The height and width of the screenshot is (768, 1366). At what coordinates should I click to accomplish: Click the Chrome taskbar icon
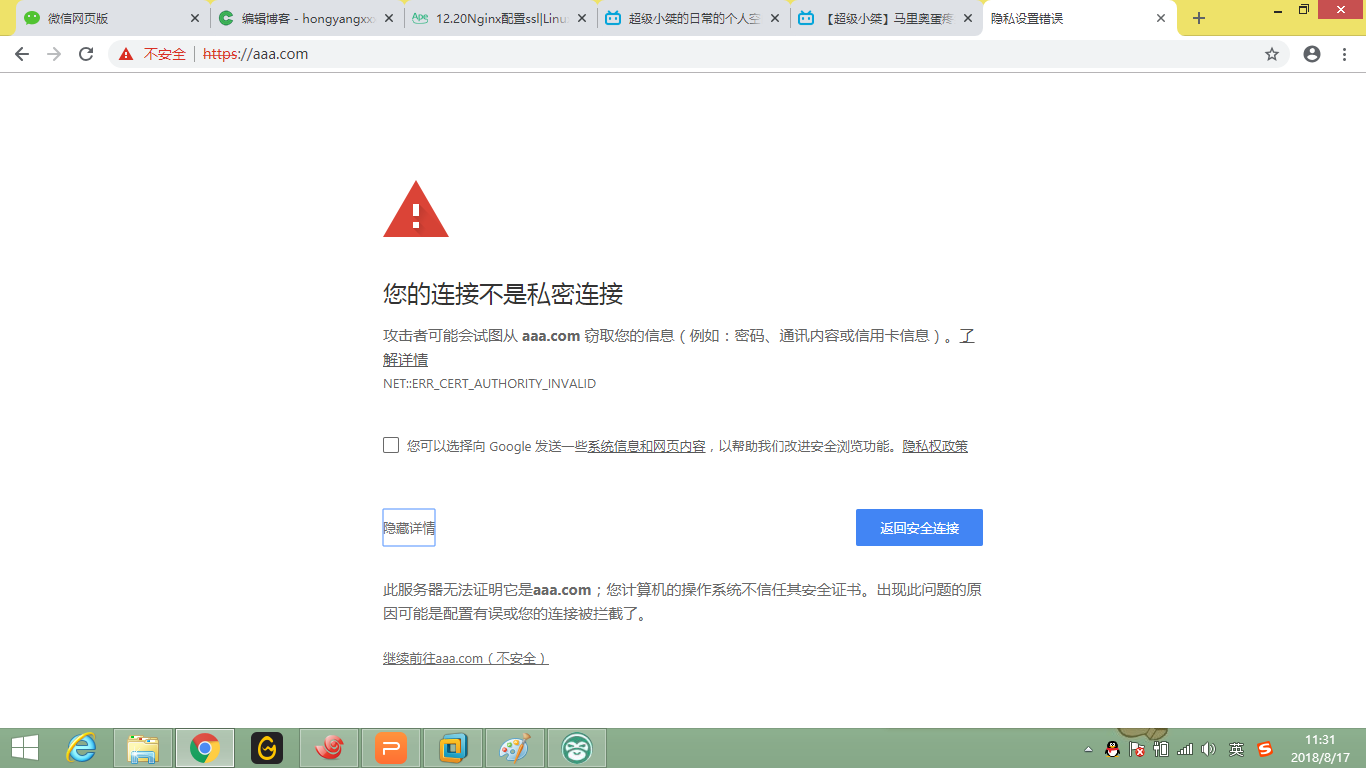[205, 748]
